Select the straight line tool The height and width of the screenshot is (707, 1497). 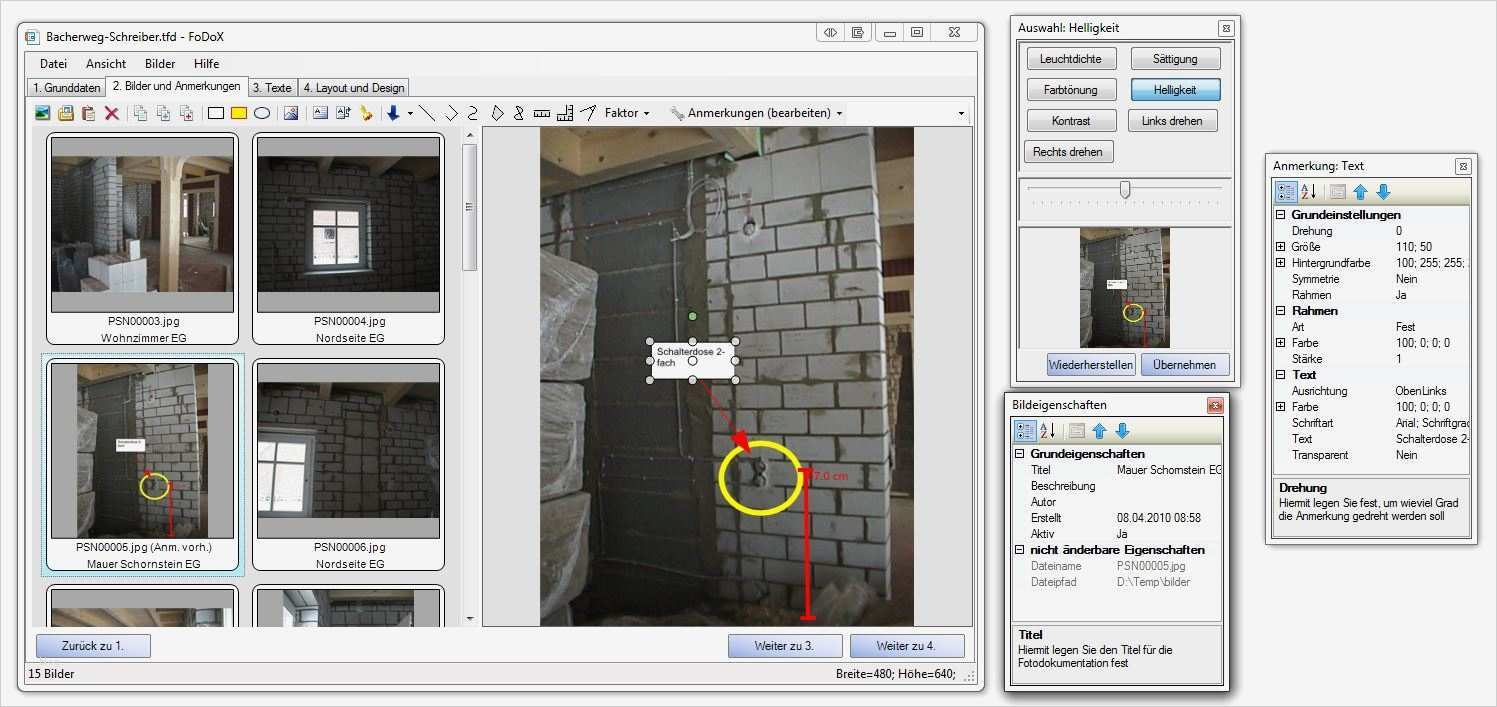point(427,113)
